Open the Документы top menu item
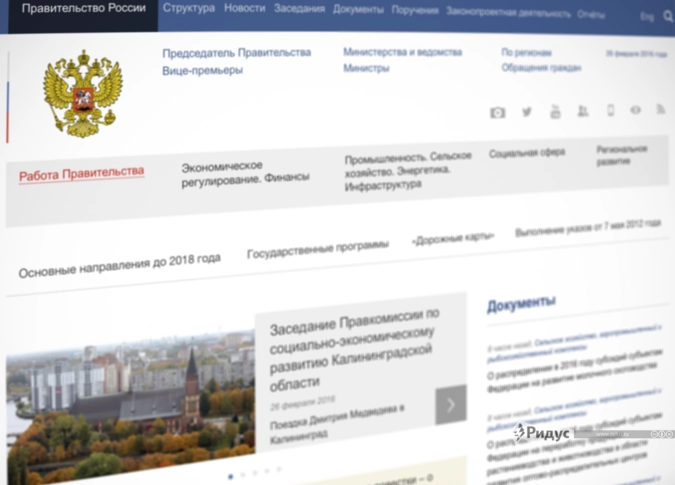Viewport: 675px width, 485px height. click(357, 10)
